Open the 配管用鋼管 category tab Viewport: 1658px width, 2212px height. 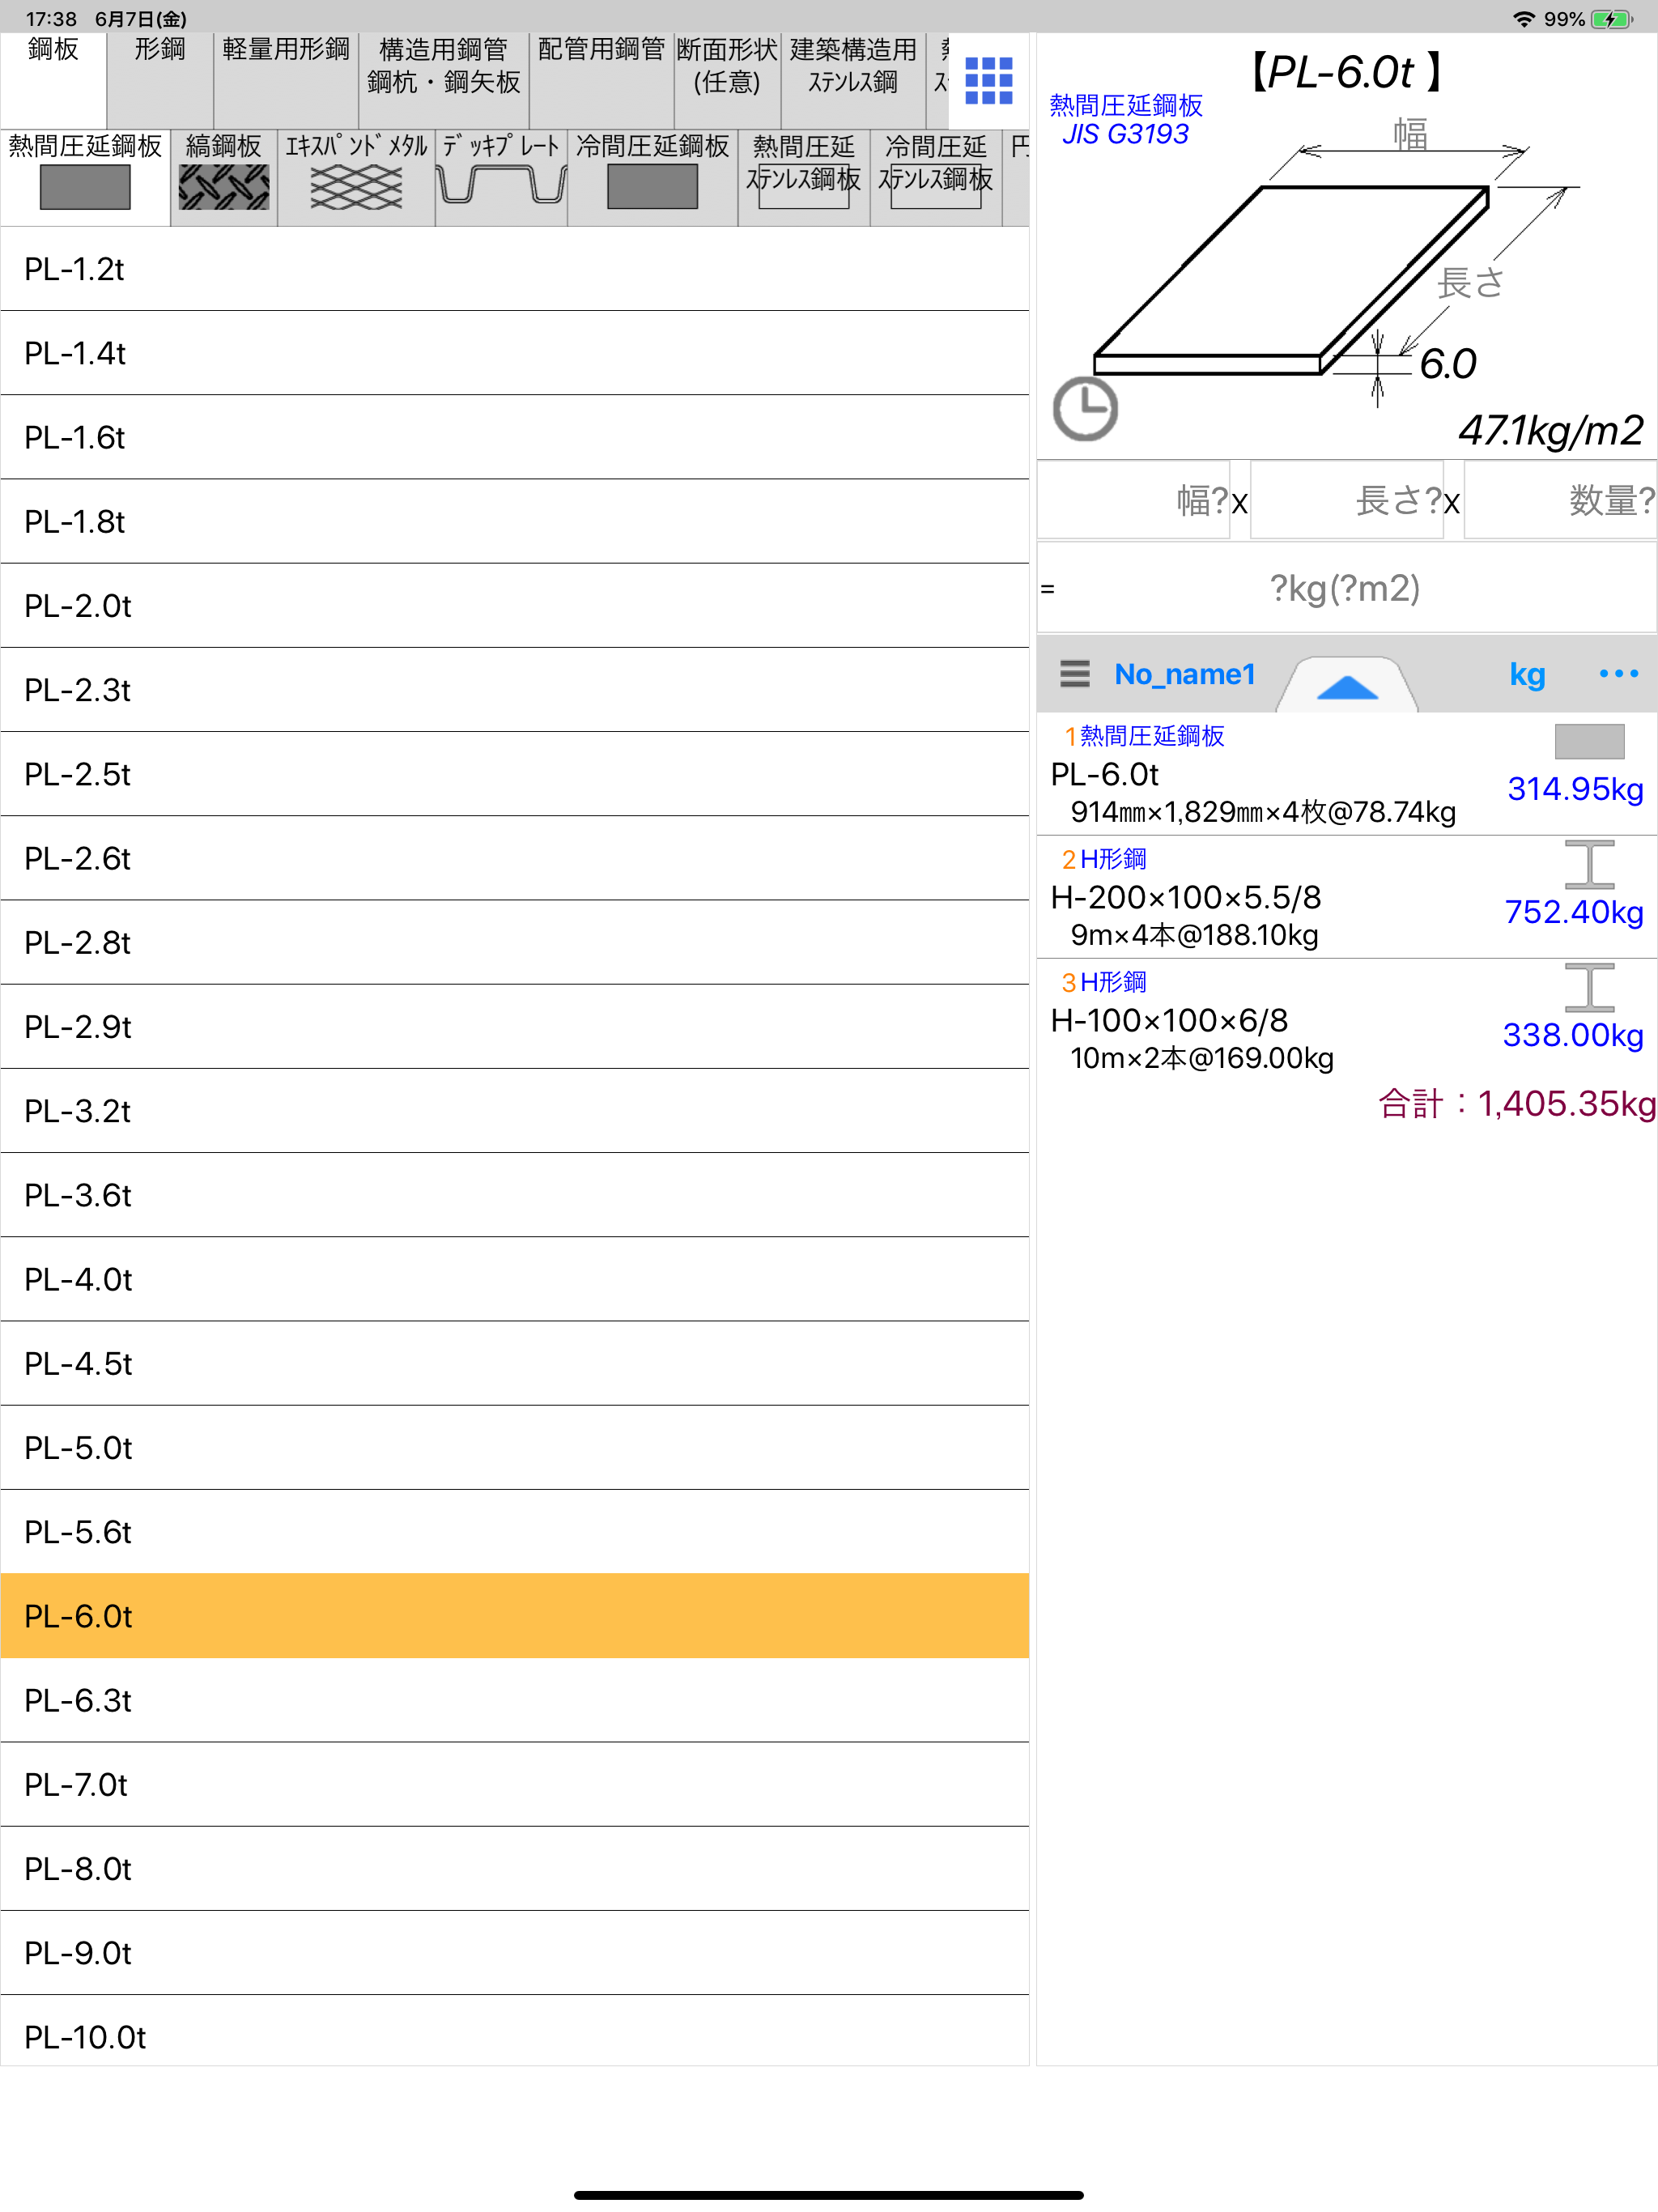click(601, 80)
